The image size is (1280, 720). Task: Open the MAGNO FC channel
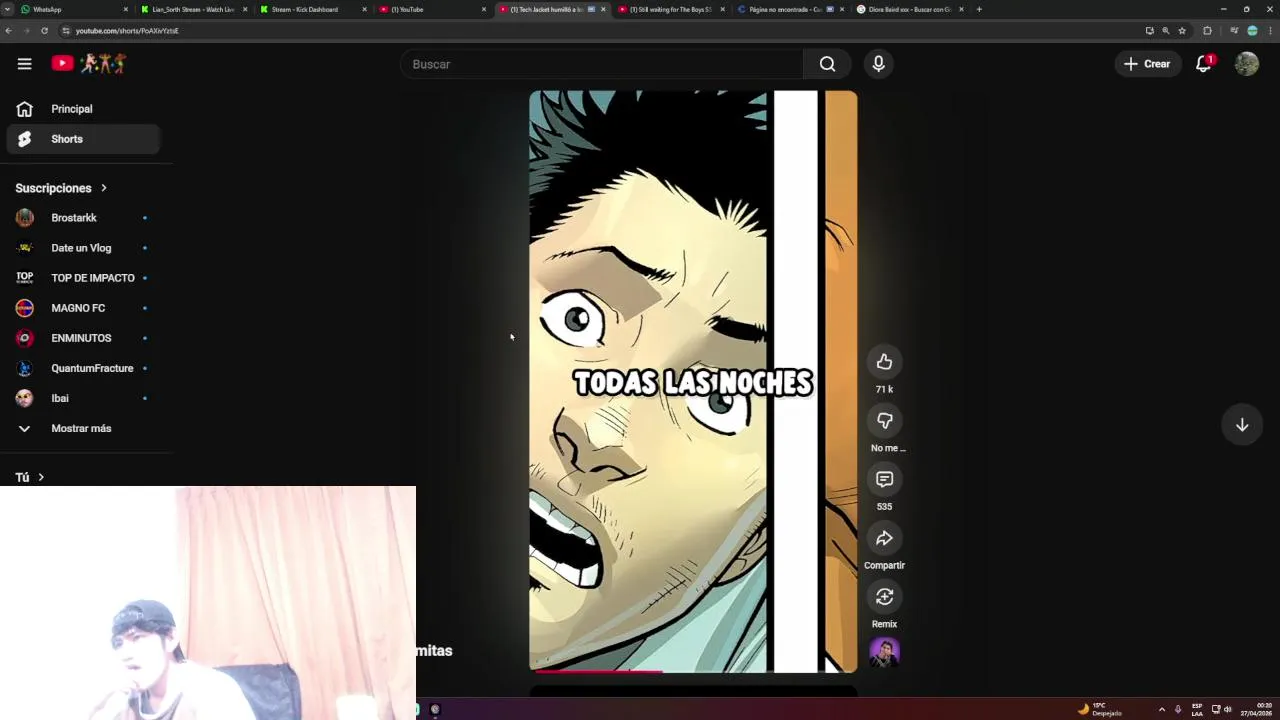click(84, 308)
